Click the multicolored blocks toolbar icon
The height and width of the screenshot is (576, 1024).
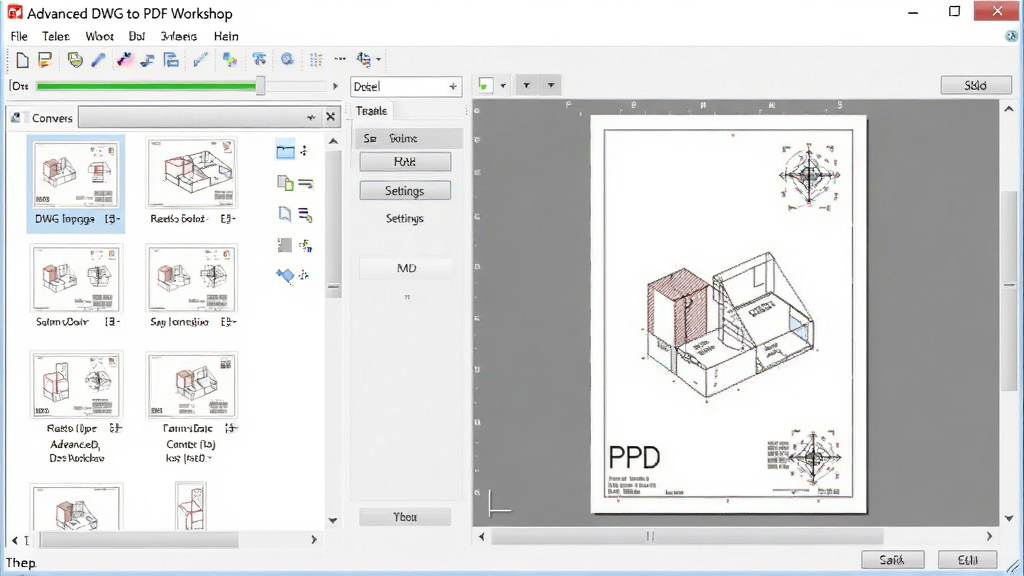click(x=229, y=60)
